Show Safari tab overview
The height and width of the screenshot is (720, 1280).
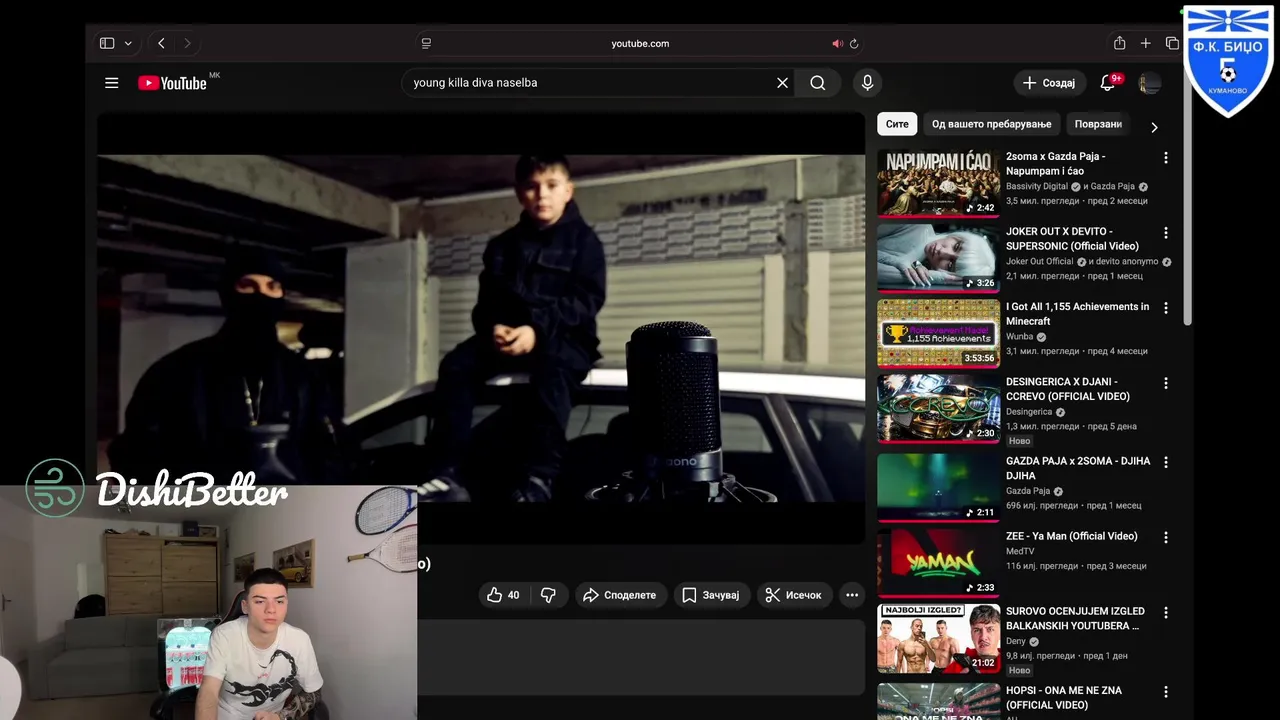pos(1172,43)
